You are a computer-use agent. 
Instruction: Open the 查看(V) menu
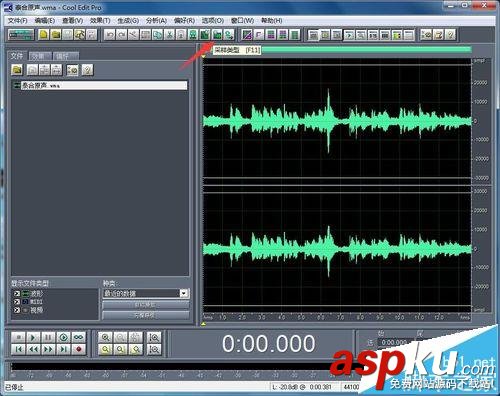72,21
